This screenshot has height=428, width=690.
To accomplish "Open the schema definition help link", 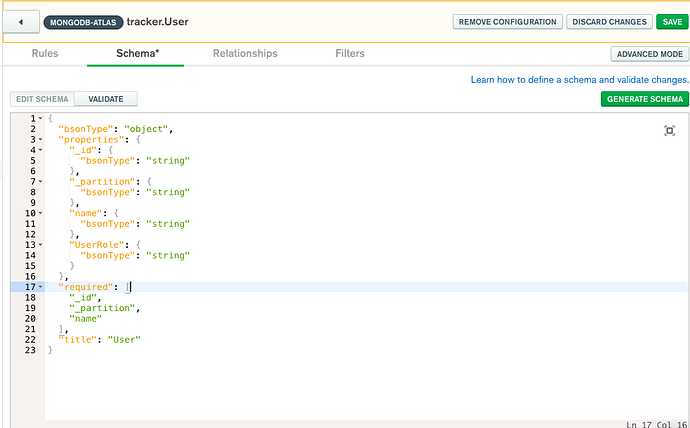I will click(x=580, y=79).
